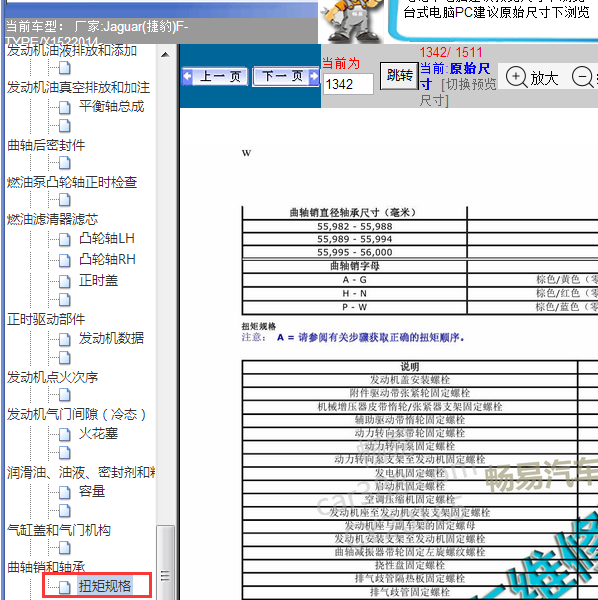Go to next page with 下一页 button
Viewport: 598px width, 600px height.
pos(285,76)
